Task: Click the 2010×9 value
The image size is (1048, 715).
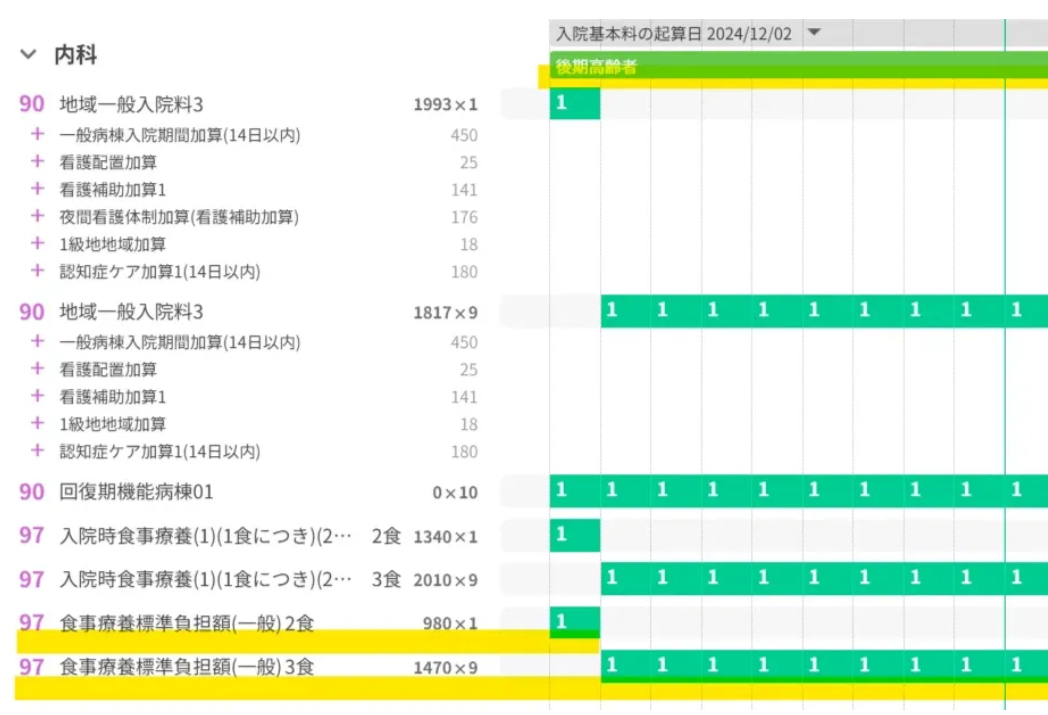Action: point(445,580)
